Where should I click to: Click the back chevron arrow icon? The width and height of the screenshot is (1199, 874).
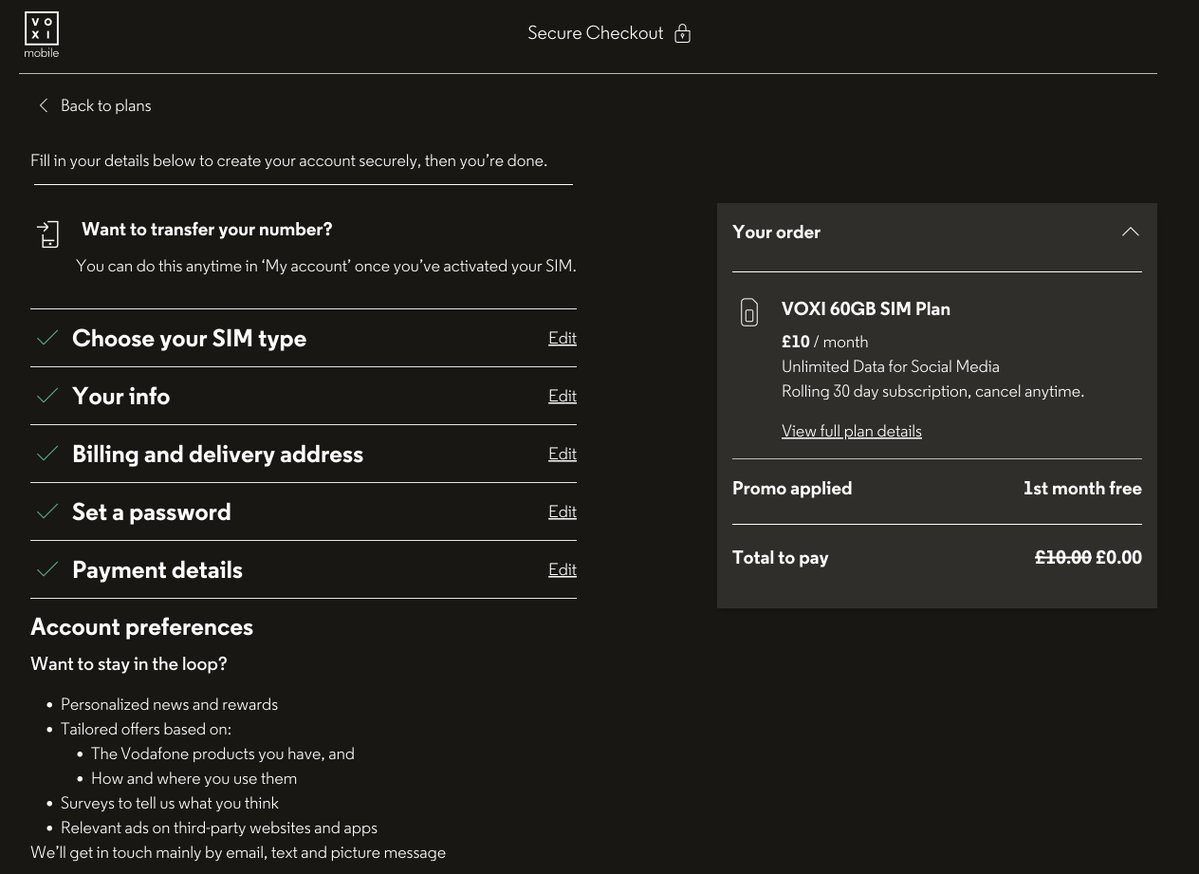click(x=44, y=106)
